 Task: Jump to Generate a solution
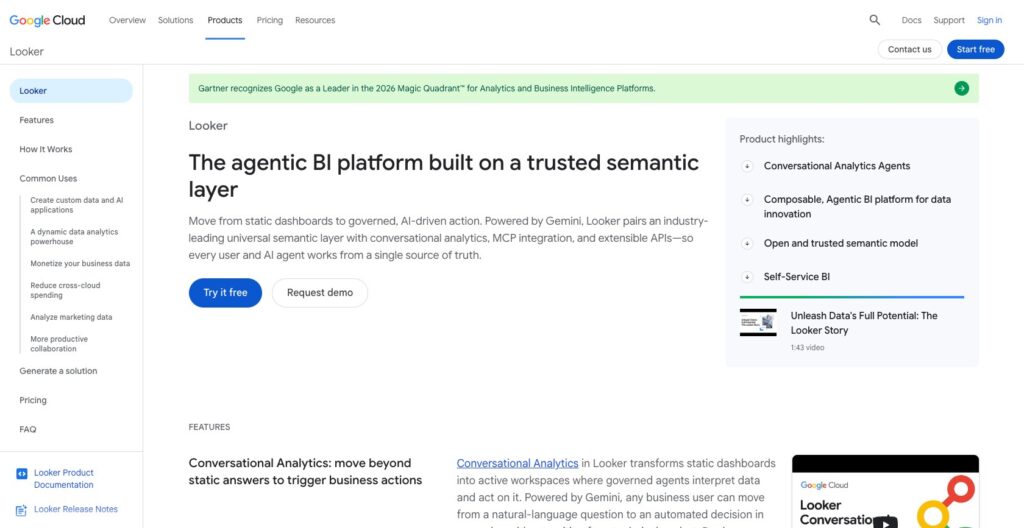58,371
